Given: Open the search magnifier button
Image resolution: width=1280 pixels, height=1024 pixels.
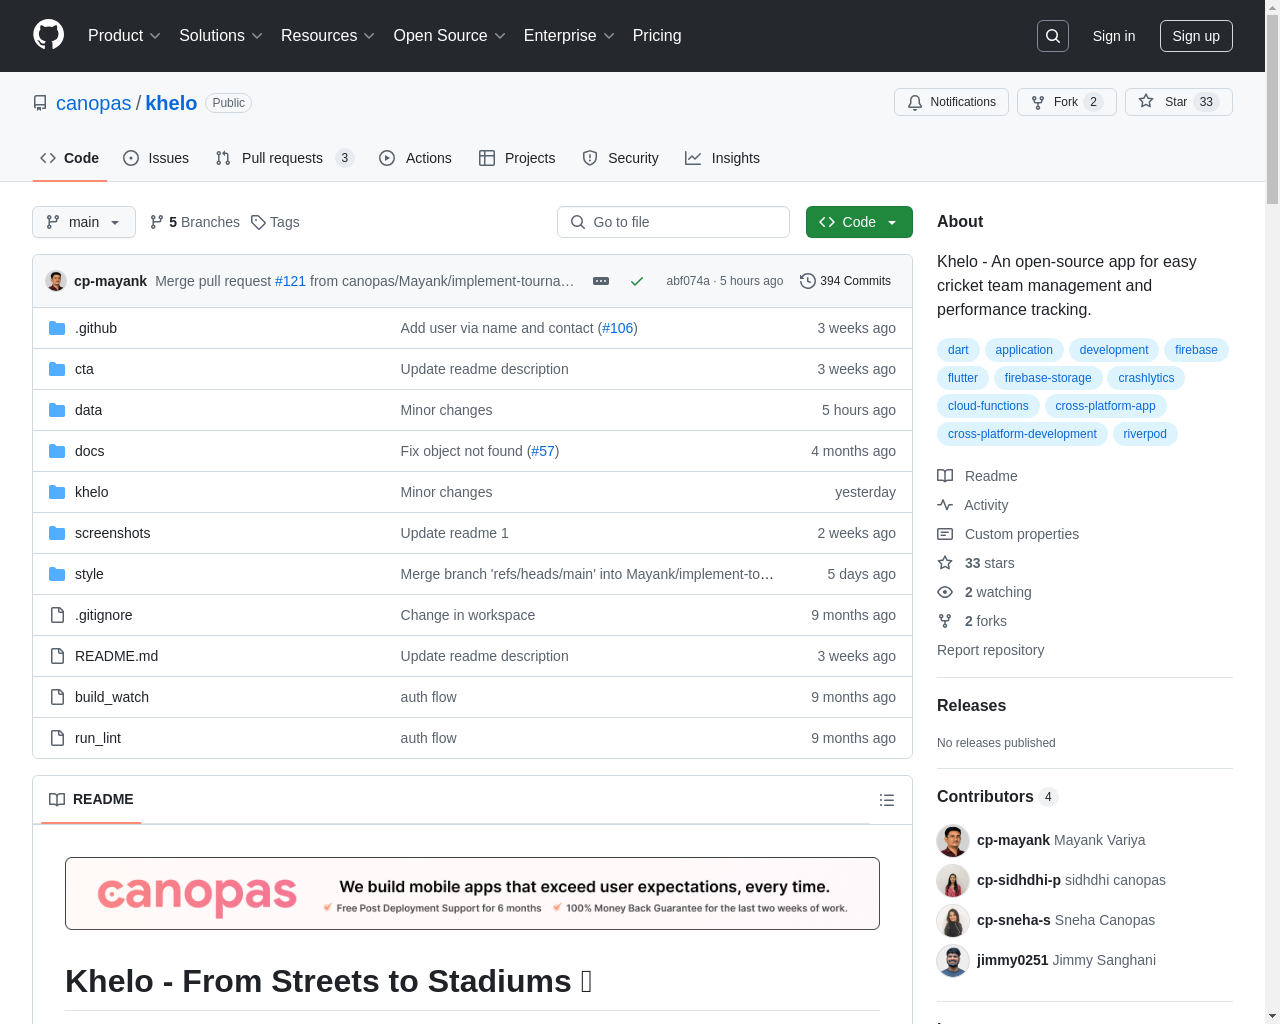Looking at the screenshot, I should [x=1053, y=36].
